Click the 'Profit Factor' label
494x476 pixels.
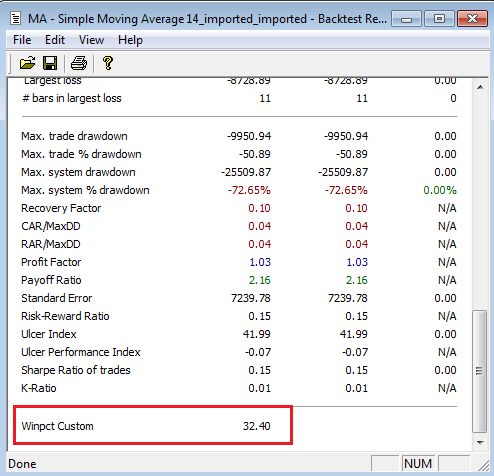pyautogui.click(x=51, y=262)
